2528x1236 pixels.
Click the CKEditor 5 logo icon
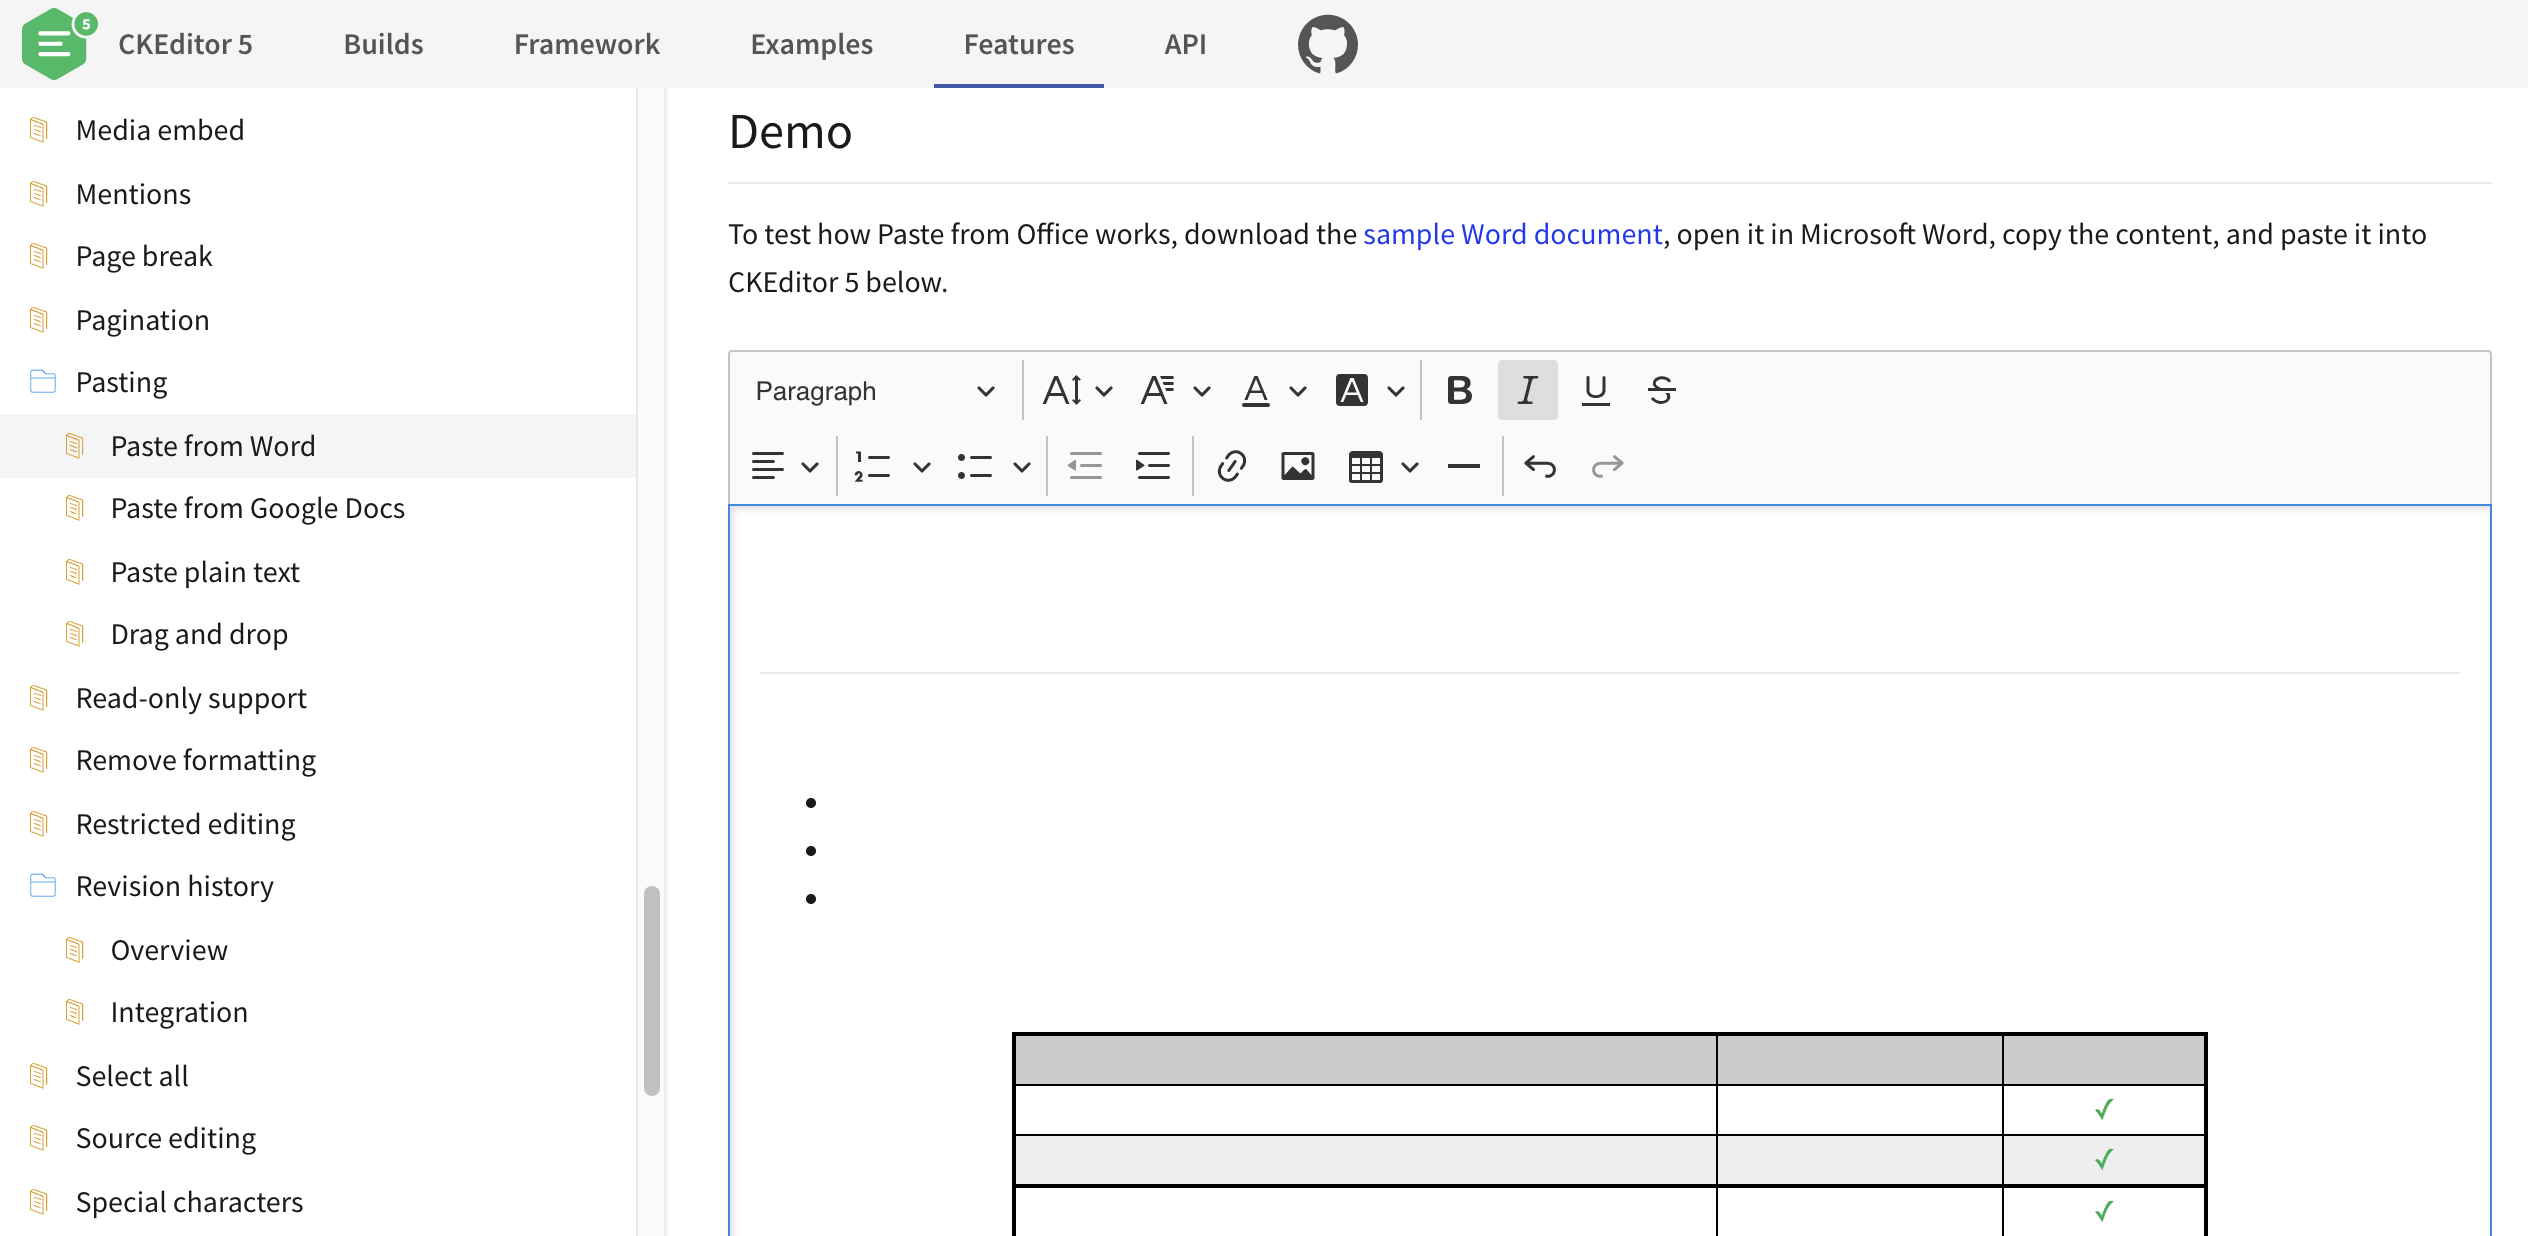coord(58,44)
